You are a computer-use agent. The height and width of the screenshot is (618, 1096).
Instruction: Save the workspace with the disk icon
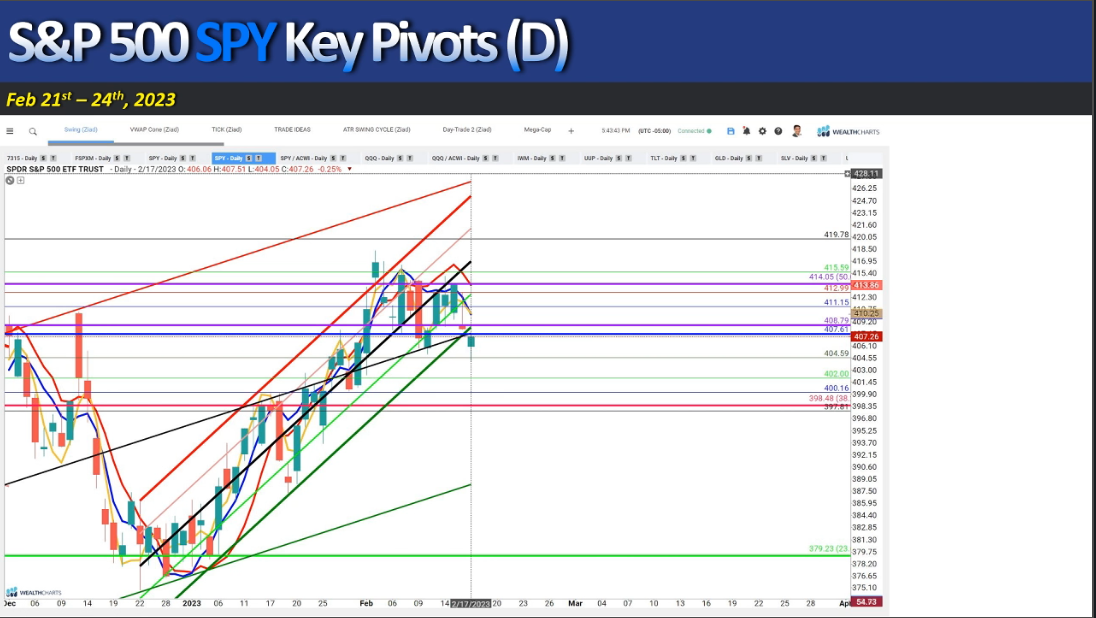point(730,131)
